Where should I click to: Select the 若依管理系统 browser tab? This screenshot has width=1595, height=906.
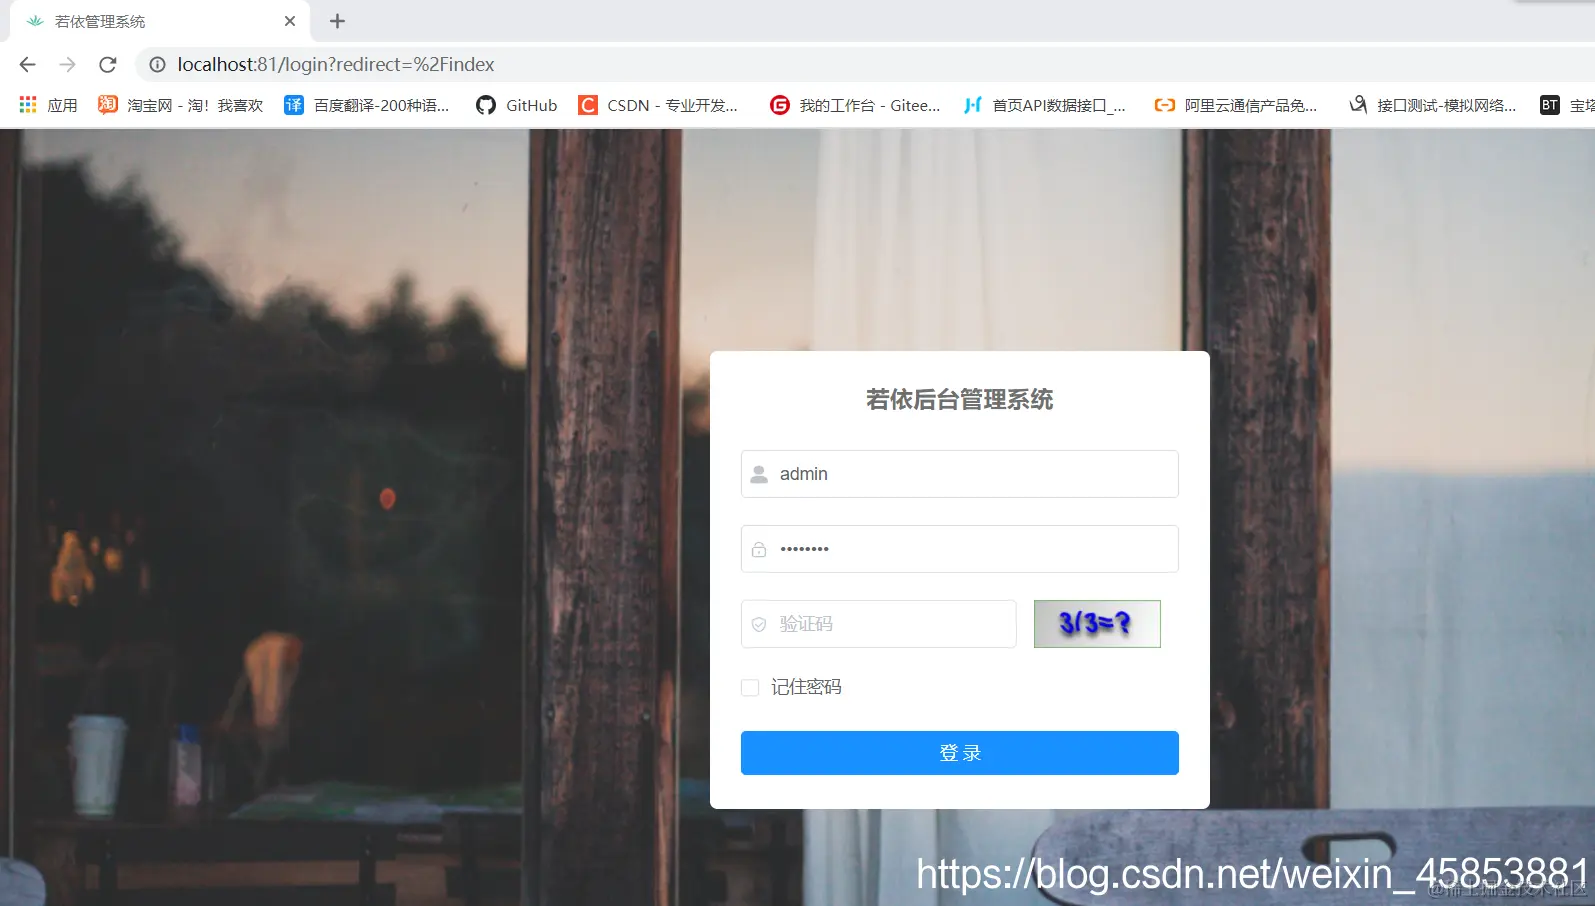160,21
